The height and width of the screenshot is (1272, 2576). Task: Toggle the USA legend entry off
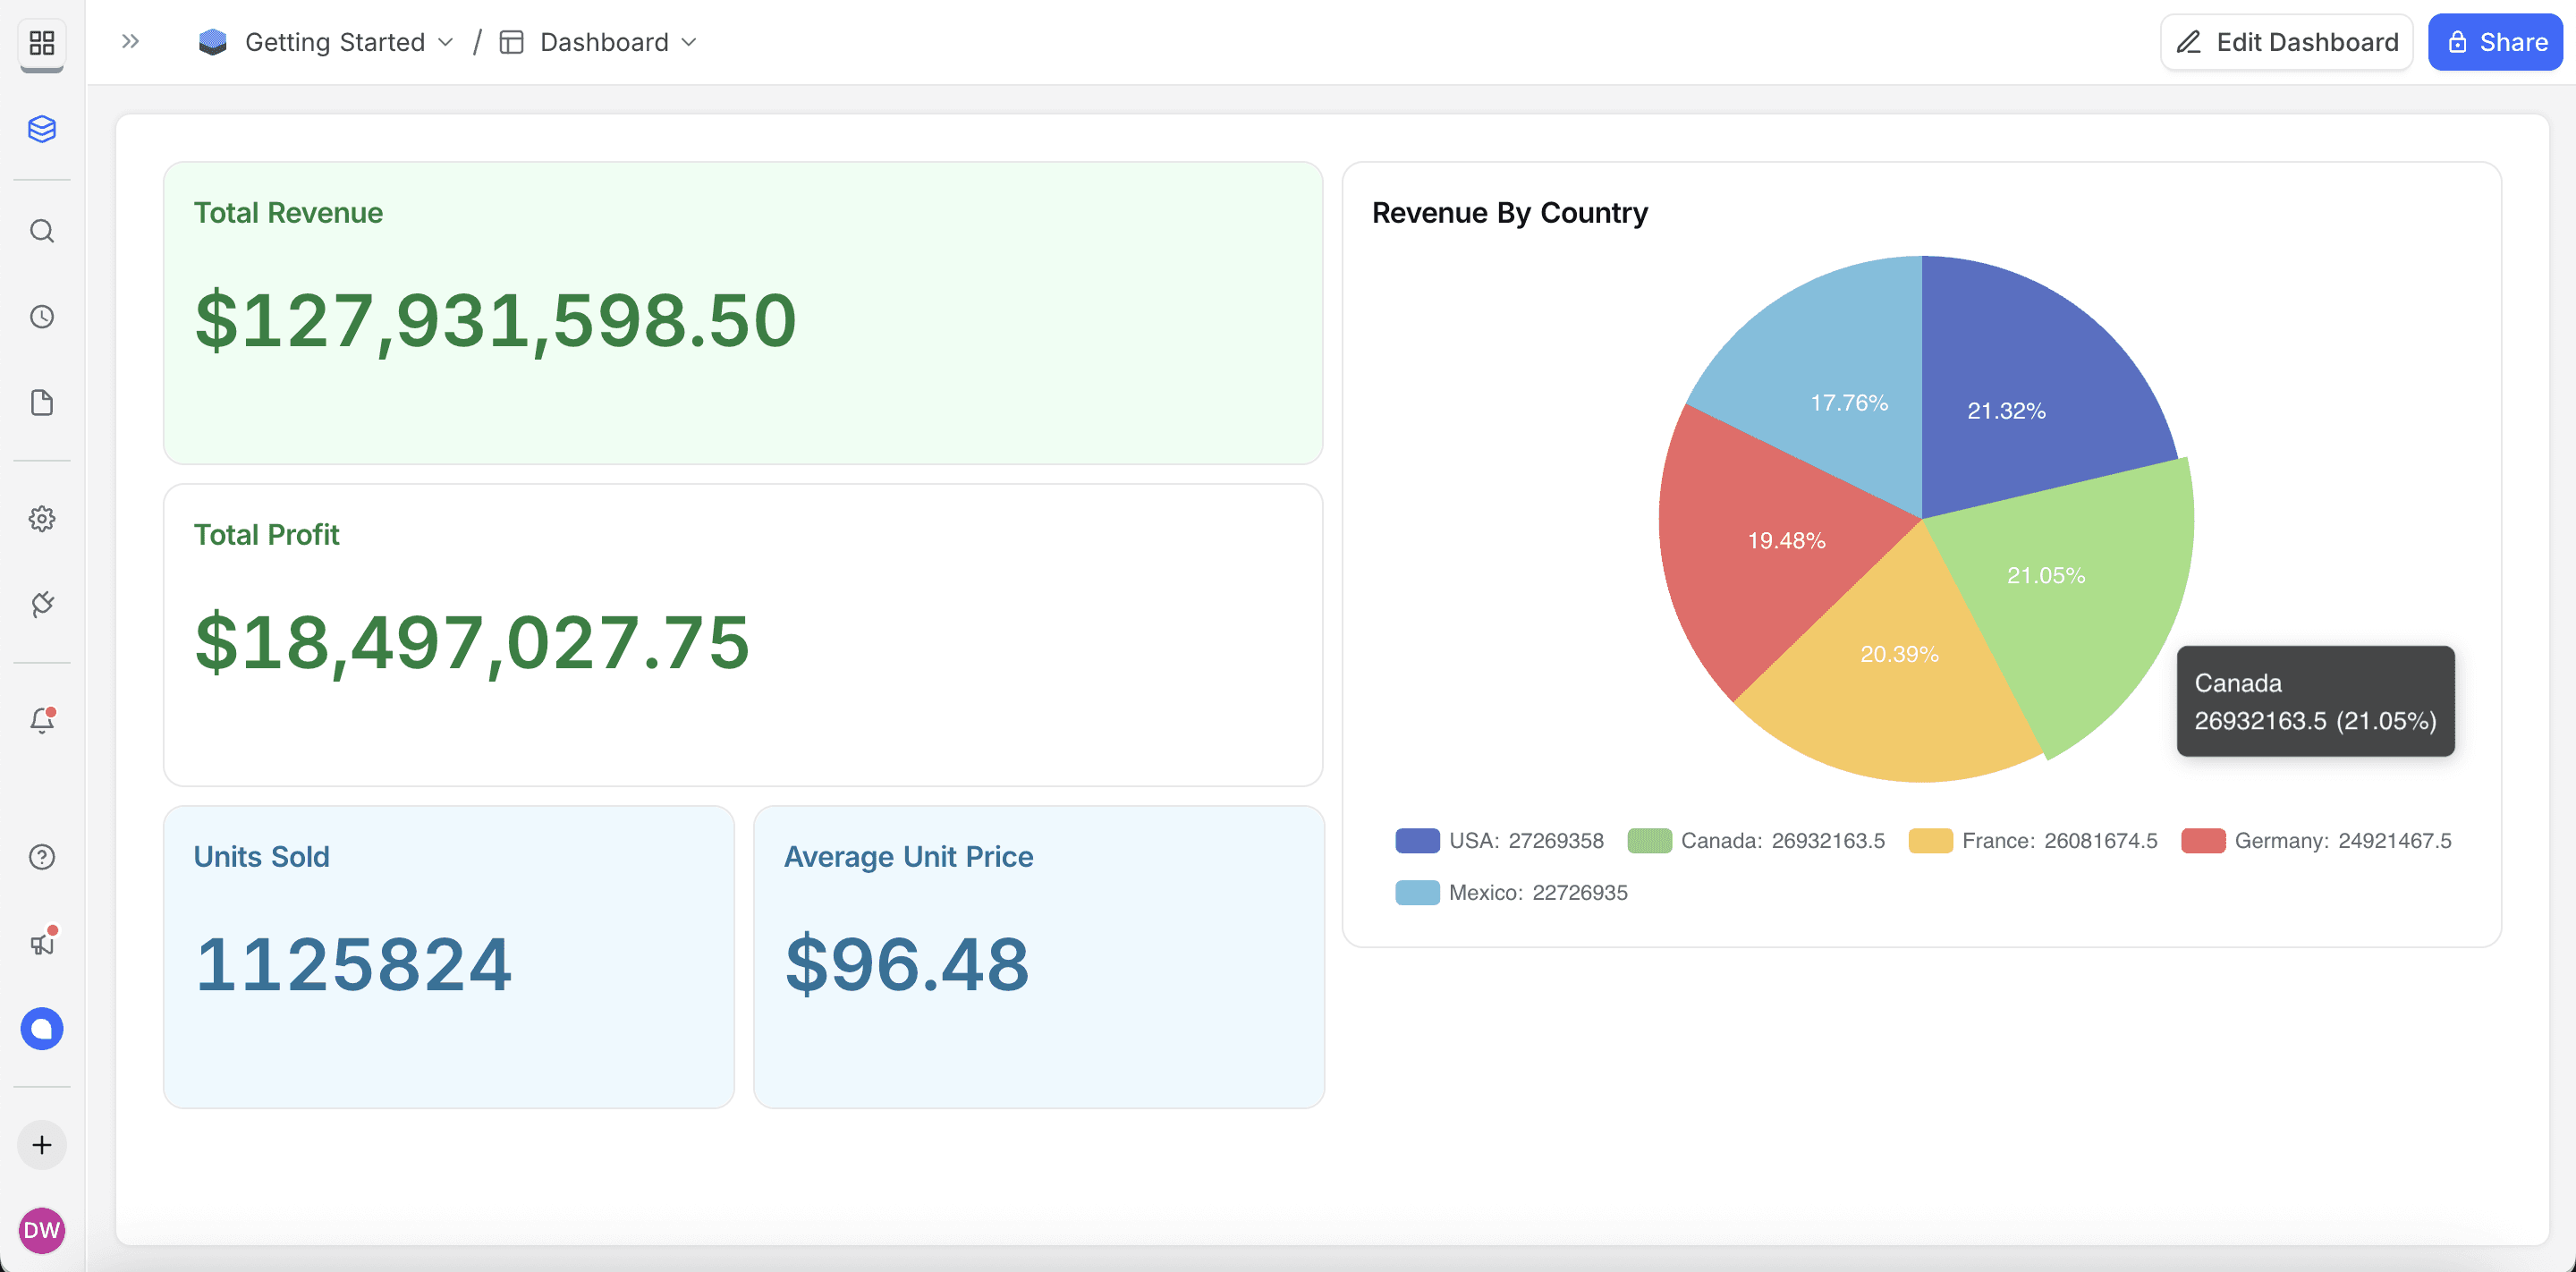(1500, 840)
